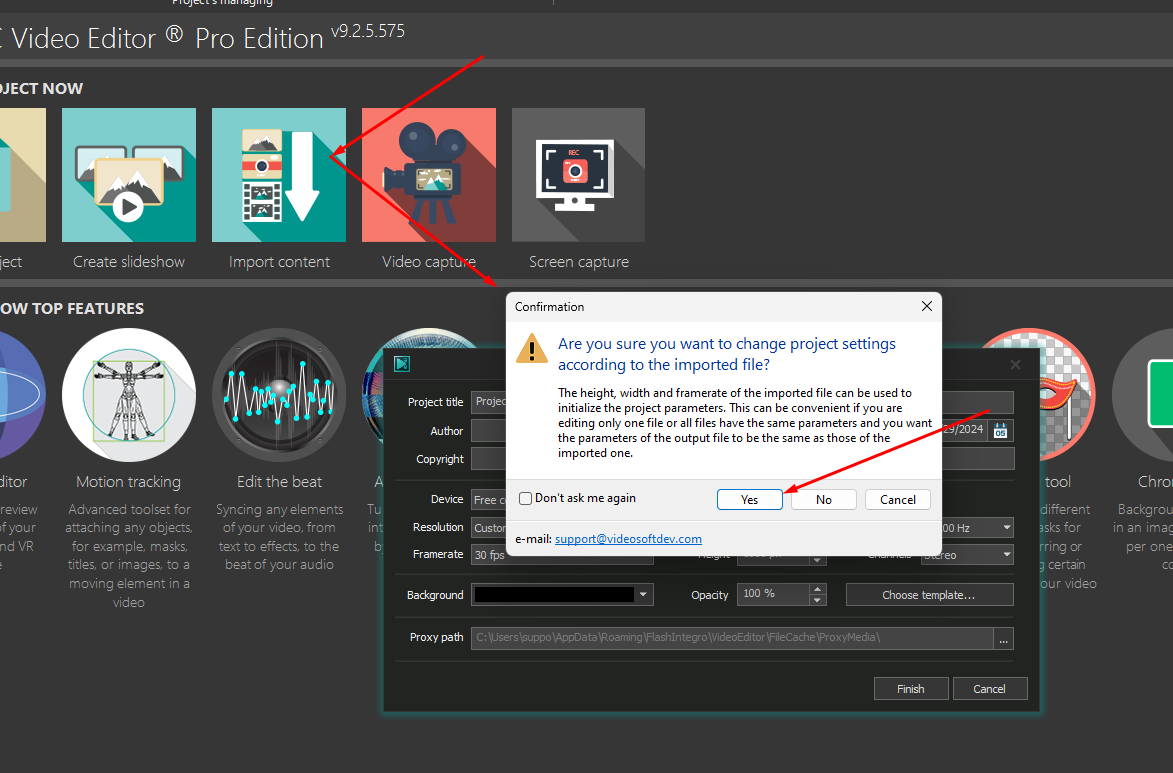The image size is (1173, 773).
Task: Click the Finish button
Action: tap(911, 688)
